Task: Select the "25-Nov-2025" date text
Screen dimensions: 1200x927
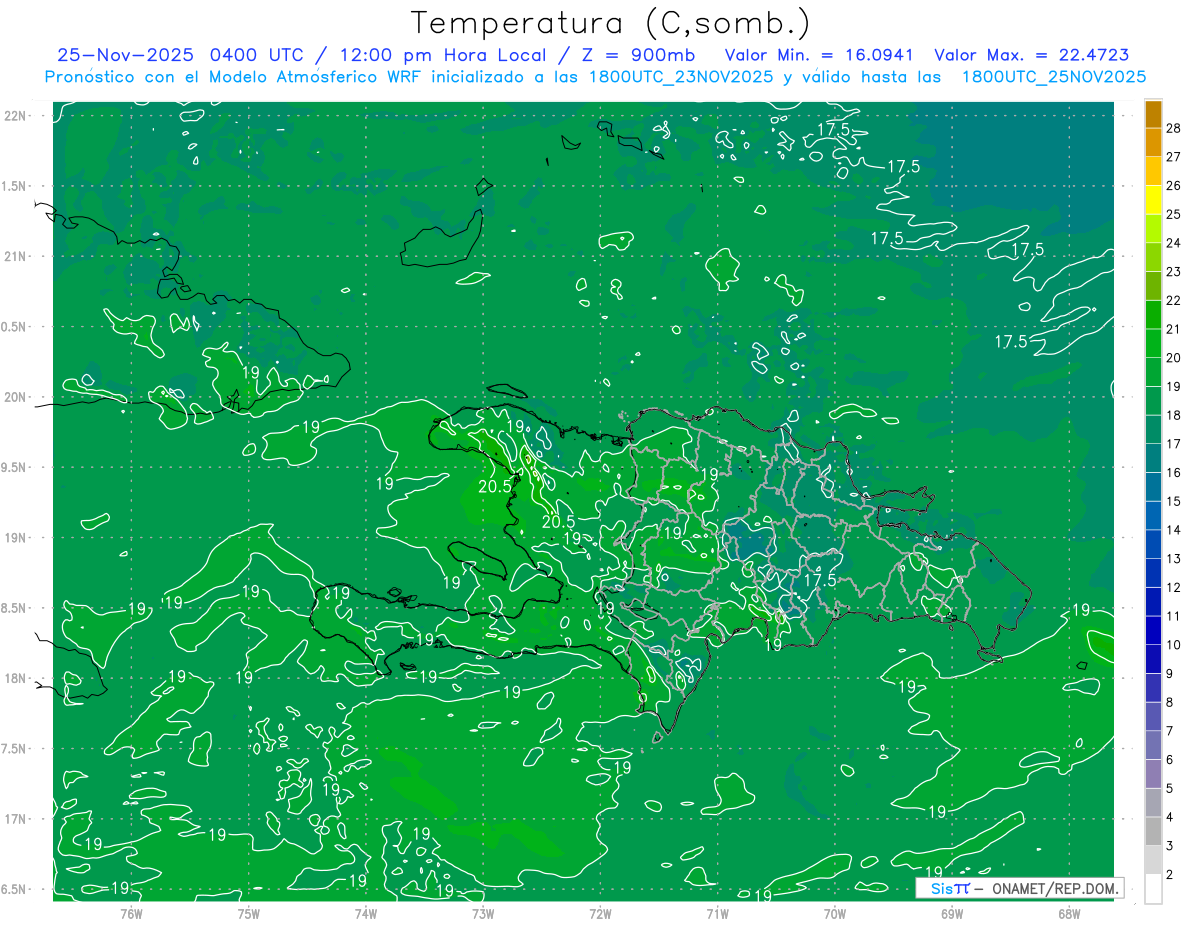Action: pyautogui.click(x=126, y=55)
